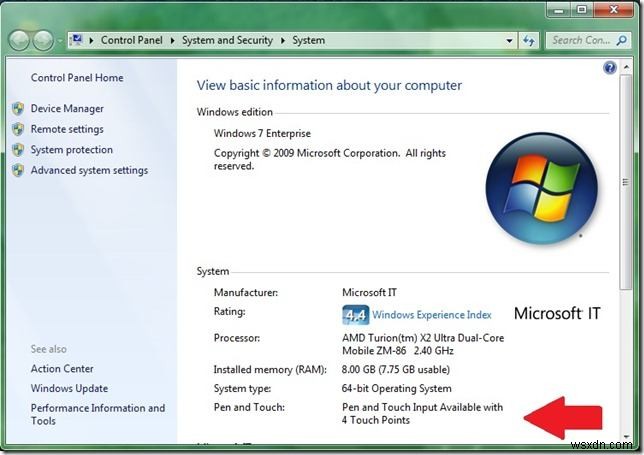Open Action Center under See also
This screenshot has width=644, height=455.
[62, 369]
